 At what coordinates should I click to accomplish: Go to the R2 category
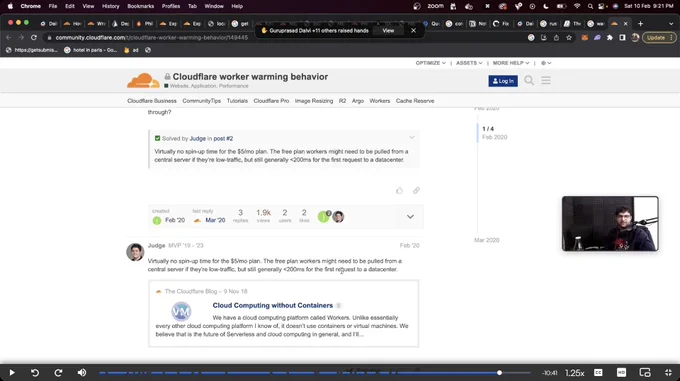[x=342, y=101]
